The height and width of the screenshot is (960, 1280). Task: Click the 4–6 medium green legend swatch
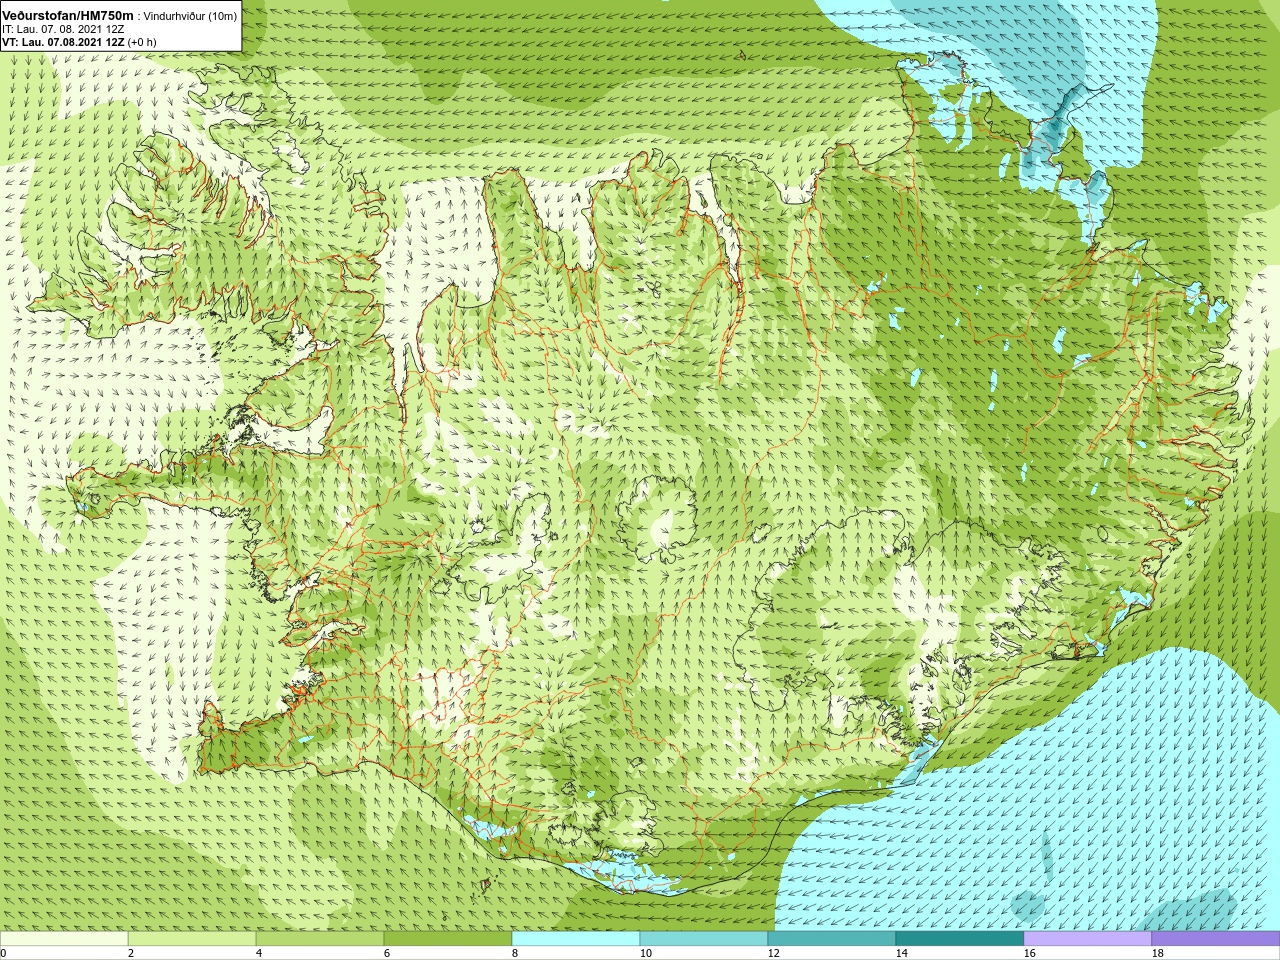[x=320, y=939]
